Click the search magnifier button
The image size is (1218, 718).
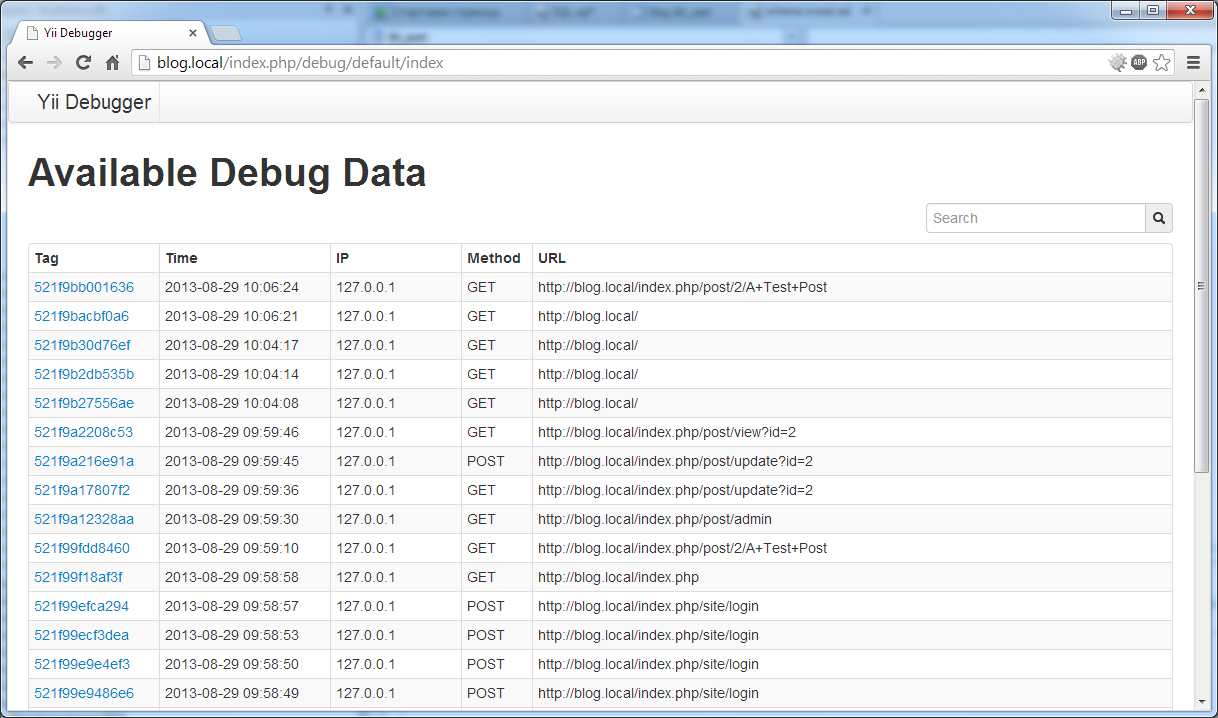[x=1159, y=218]
